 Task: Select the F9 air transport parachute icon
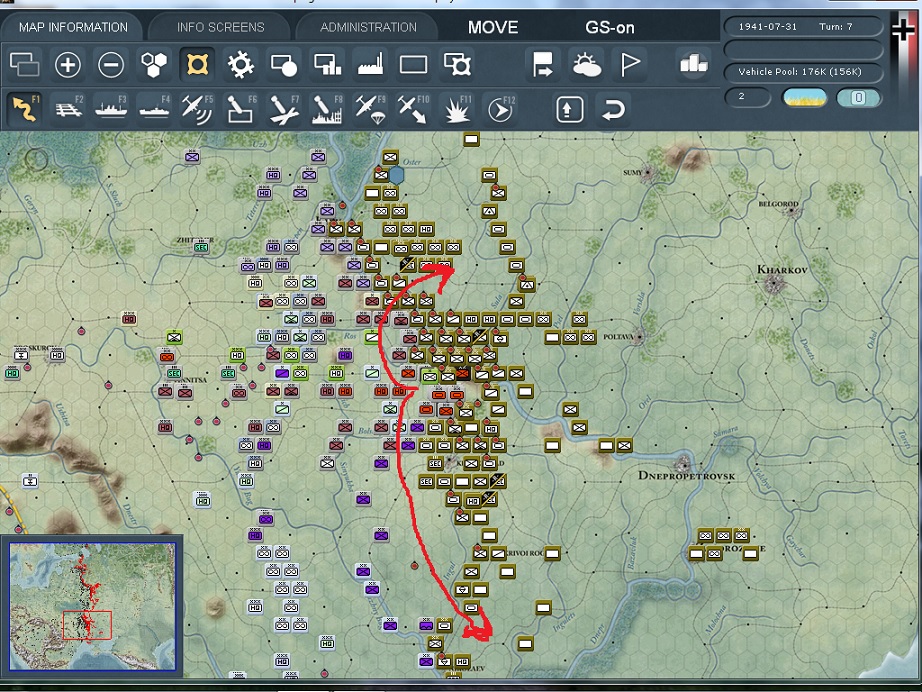(370, 109)
